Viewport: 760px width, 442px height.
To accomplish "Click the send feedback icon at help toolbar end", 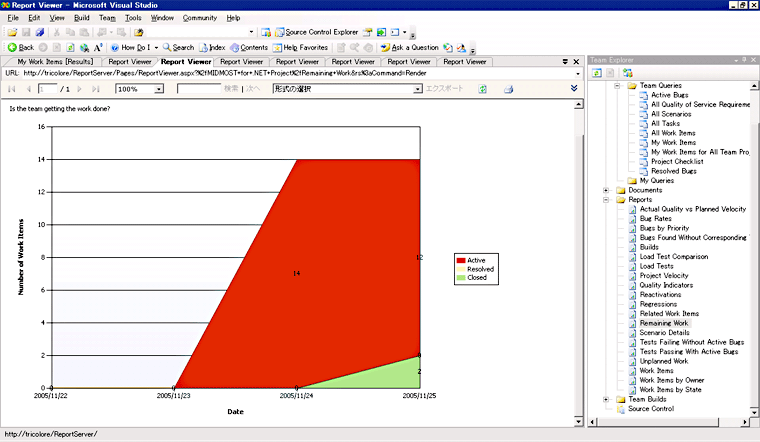I will pyautogui.click(x=461, y=47).
